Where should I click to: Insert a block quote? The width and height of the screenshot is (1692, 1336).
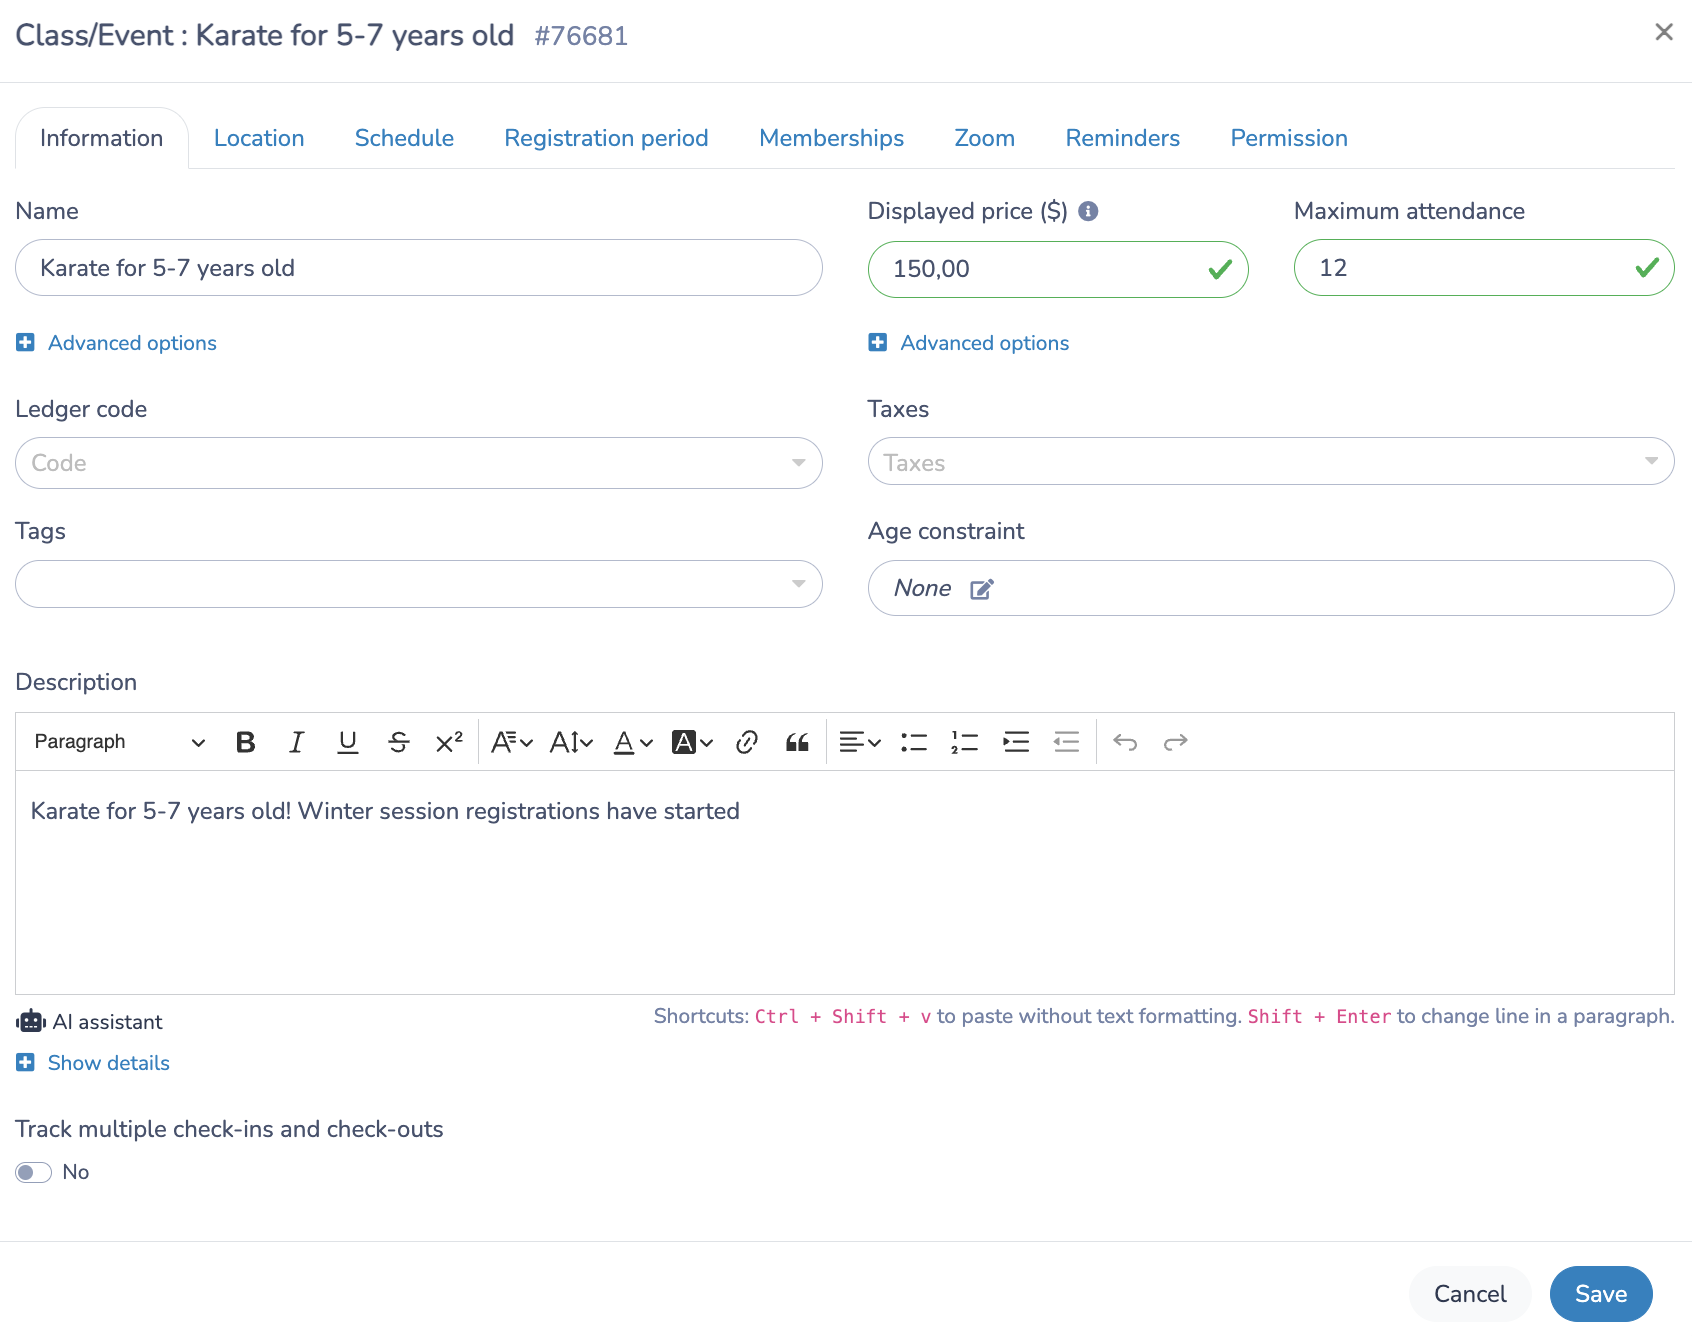tap(797, 742)
